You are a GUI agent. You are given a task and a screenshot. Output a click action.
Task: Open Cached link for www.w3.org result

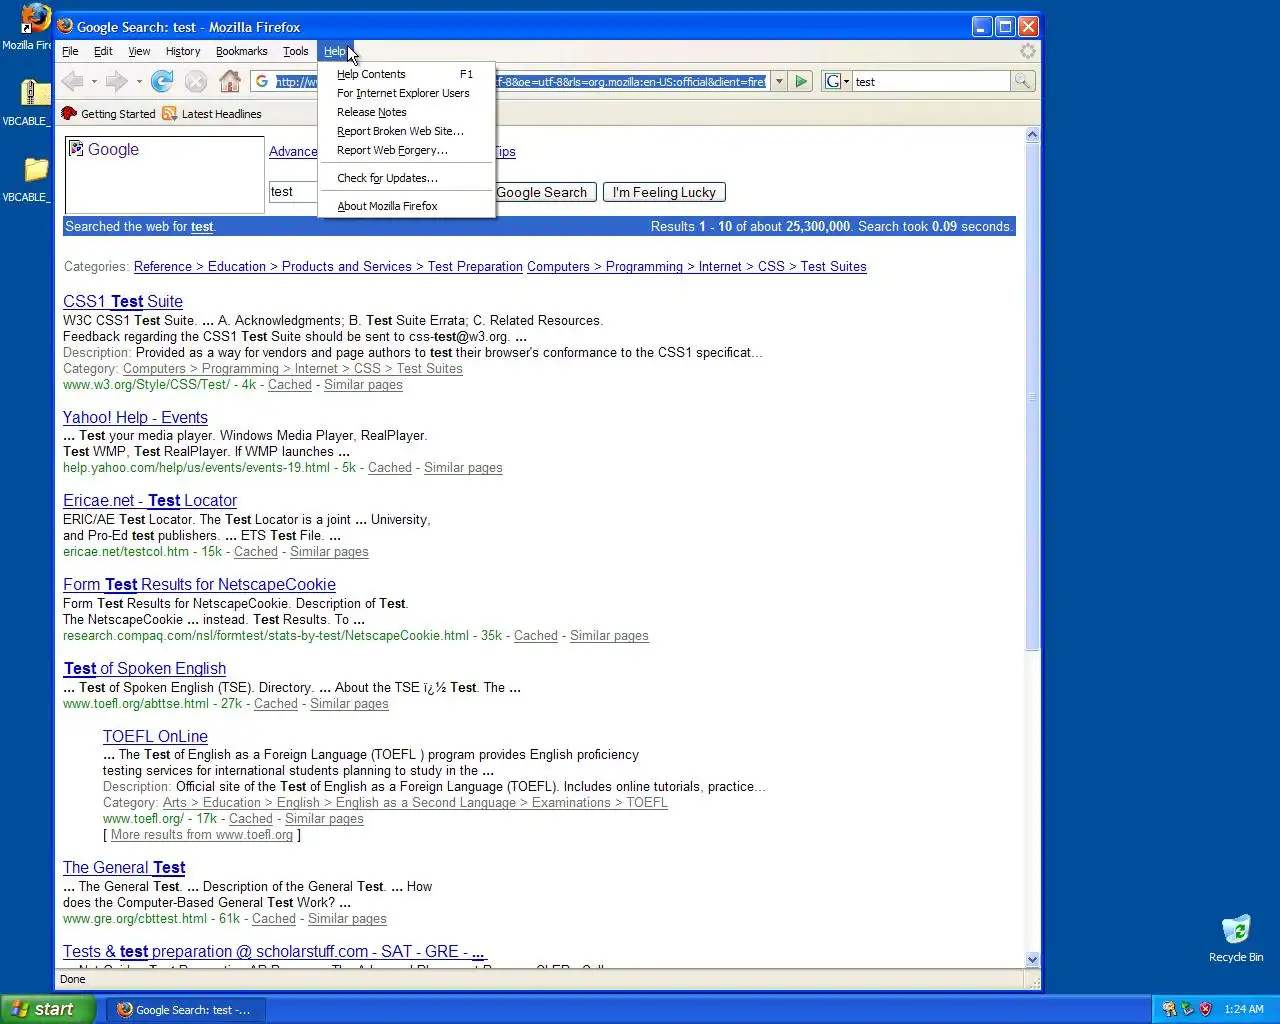point(290,385)
